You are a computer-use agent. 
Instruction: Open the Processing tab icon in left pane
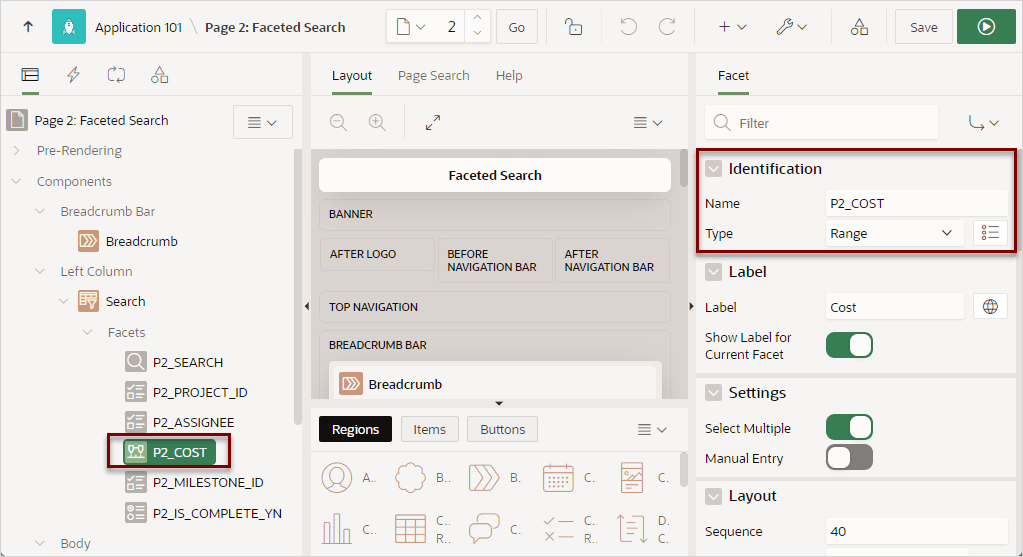pyautogui.click(x=116, y=75)
